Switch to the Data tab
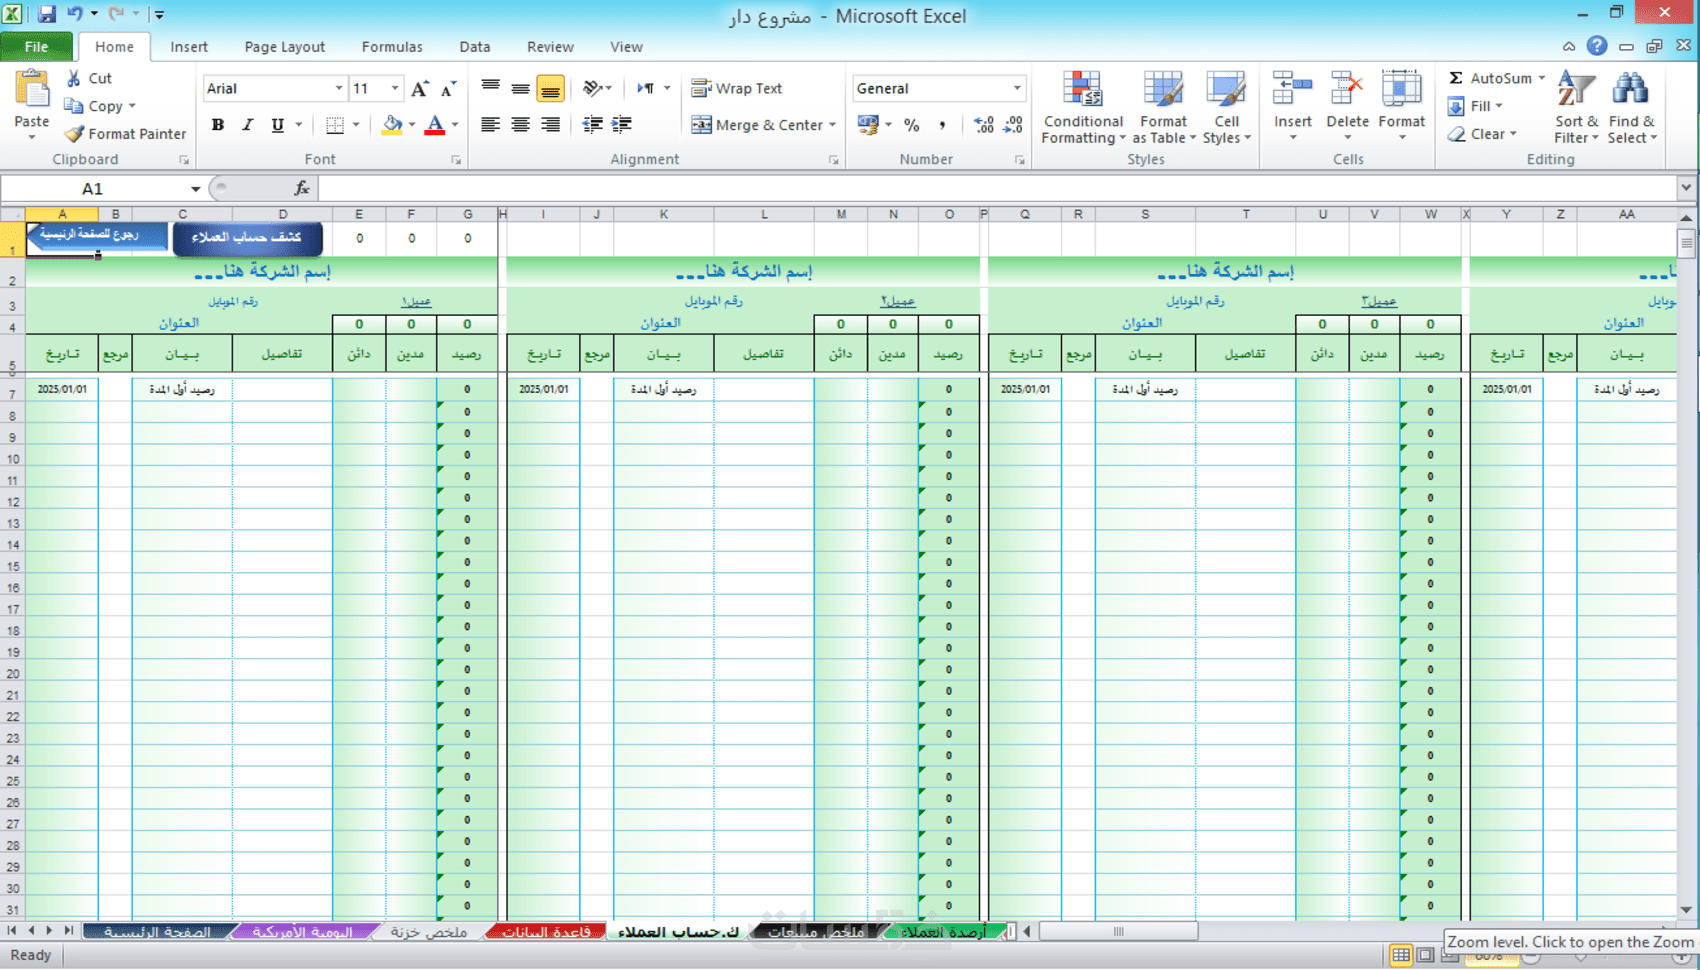Image resolution: width=1700 pixels, height=970 pixels. [475, 47]
